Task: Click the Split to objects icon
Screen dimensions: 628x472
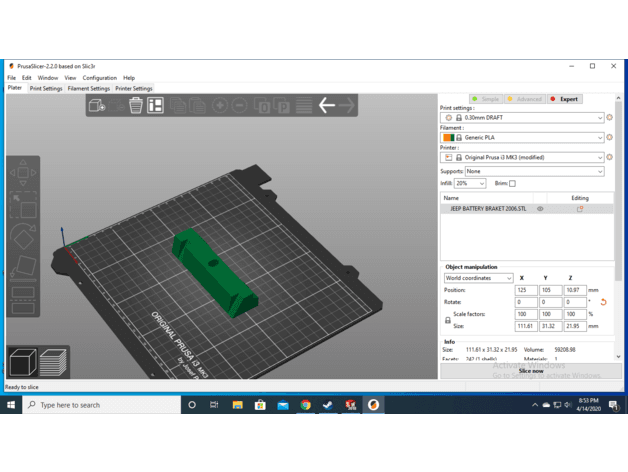Action: tap(262, 106)
